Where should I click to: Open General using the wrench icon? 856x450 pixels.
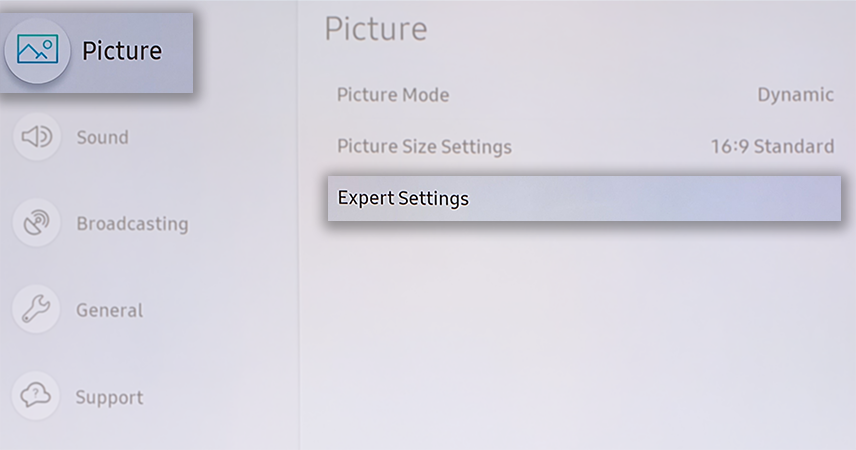pyautogui.click(x=36, y=309)
